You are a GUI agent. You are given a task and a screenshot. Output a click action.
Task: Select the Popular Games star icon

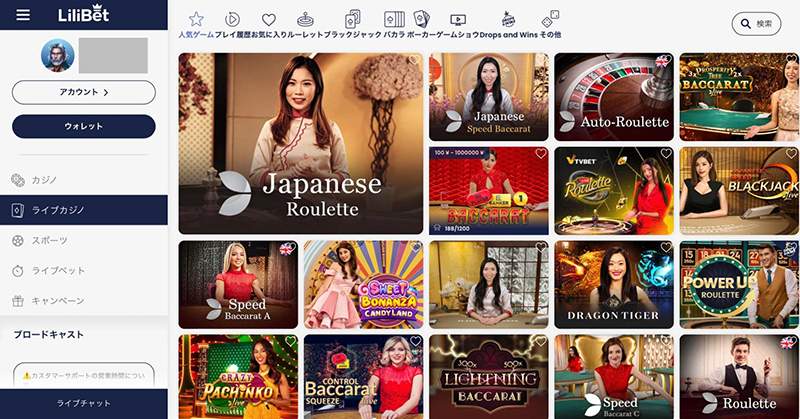[196, 19]
